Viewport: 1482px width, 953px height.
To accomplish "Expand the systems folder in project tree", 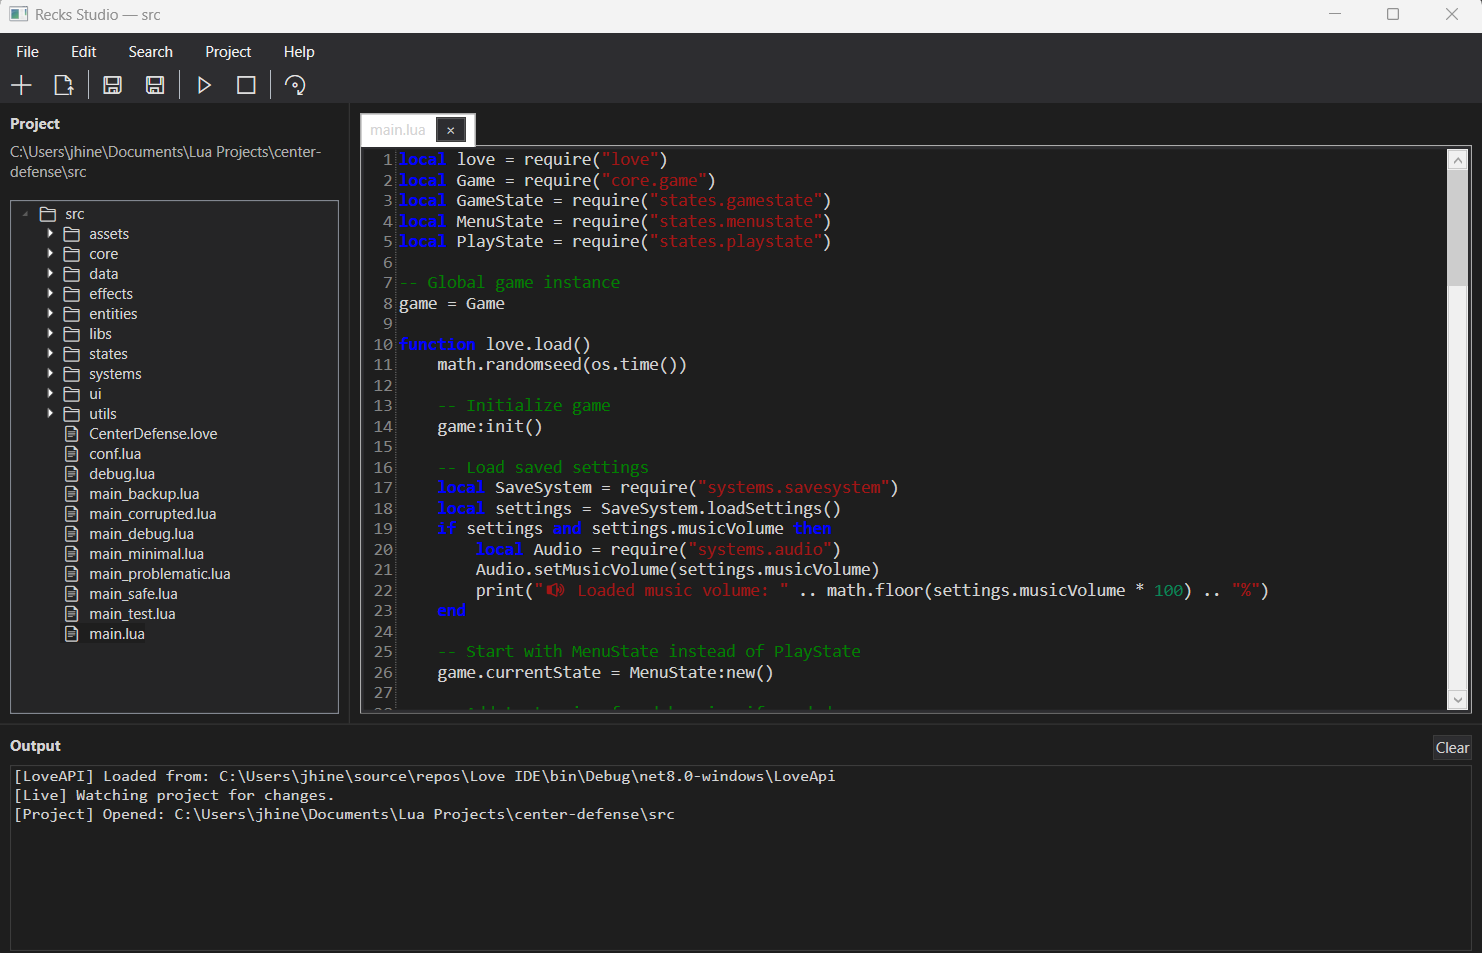I will click(x=50, y=374).
